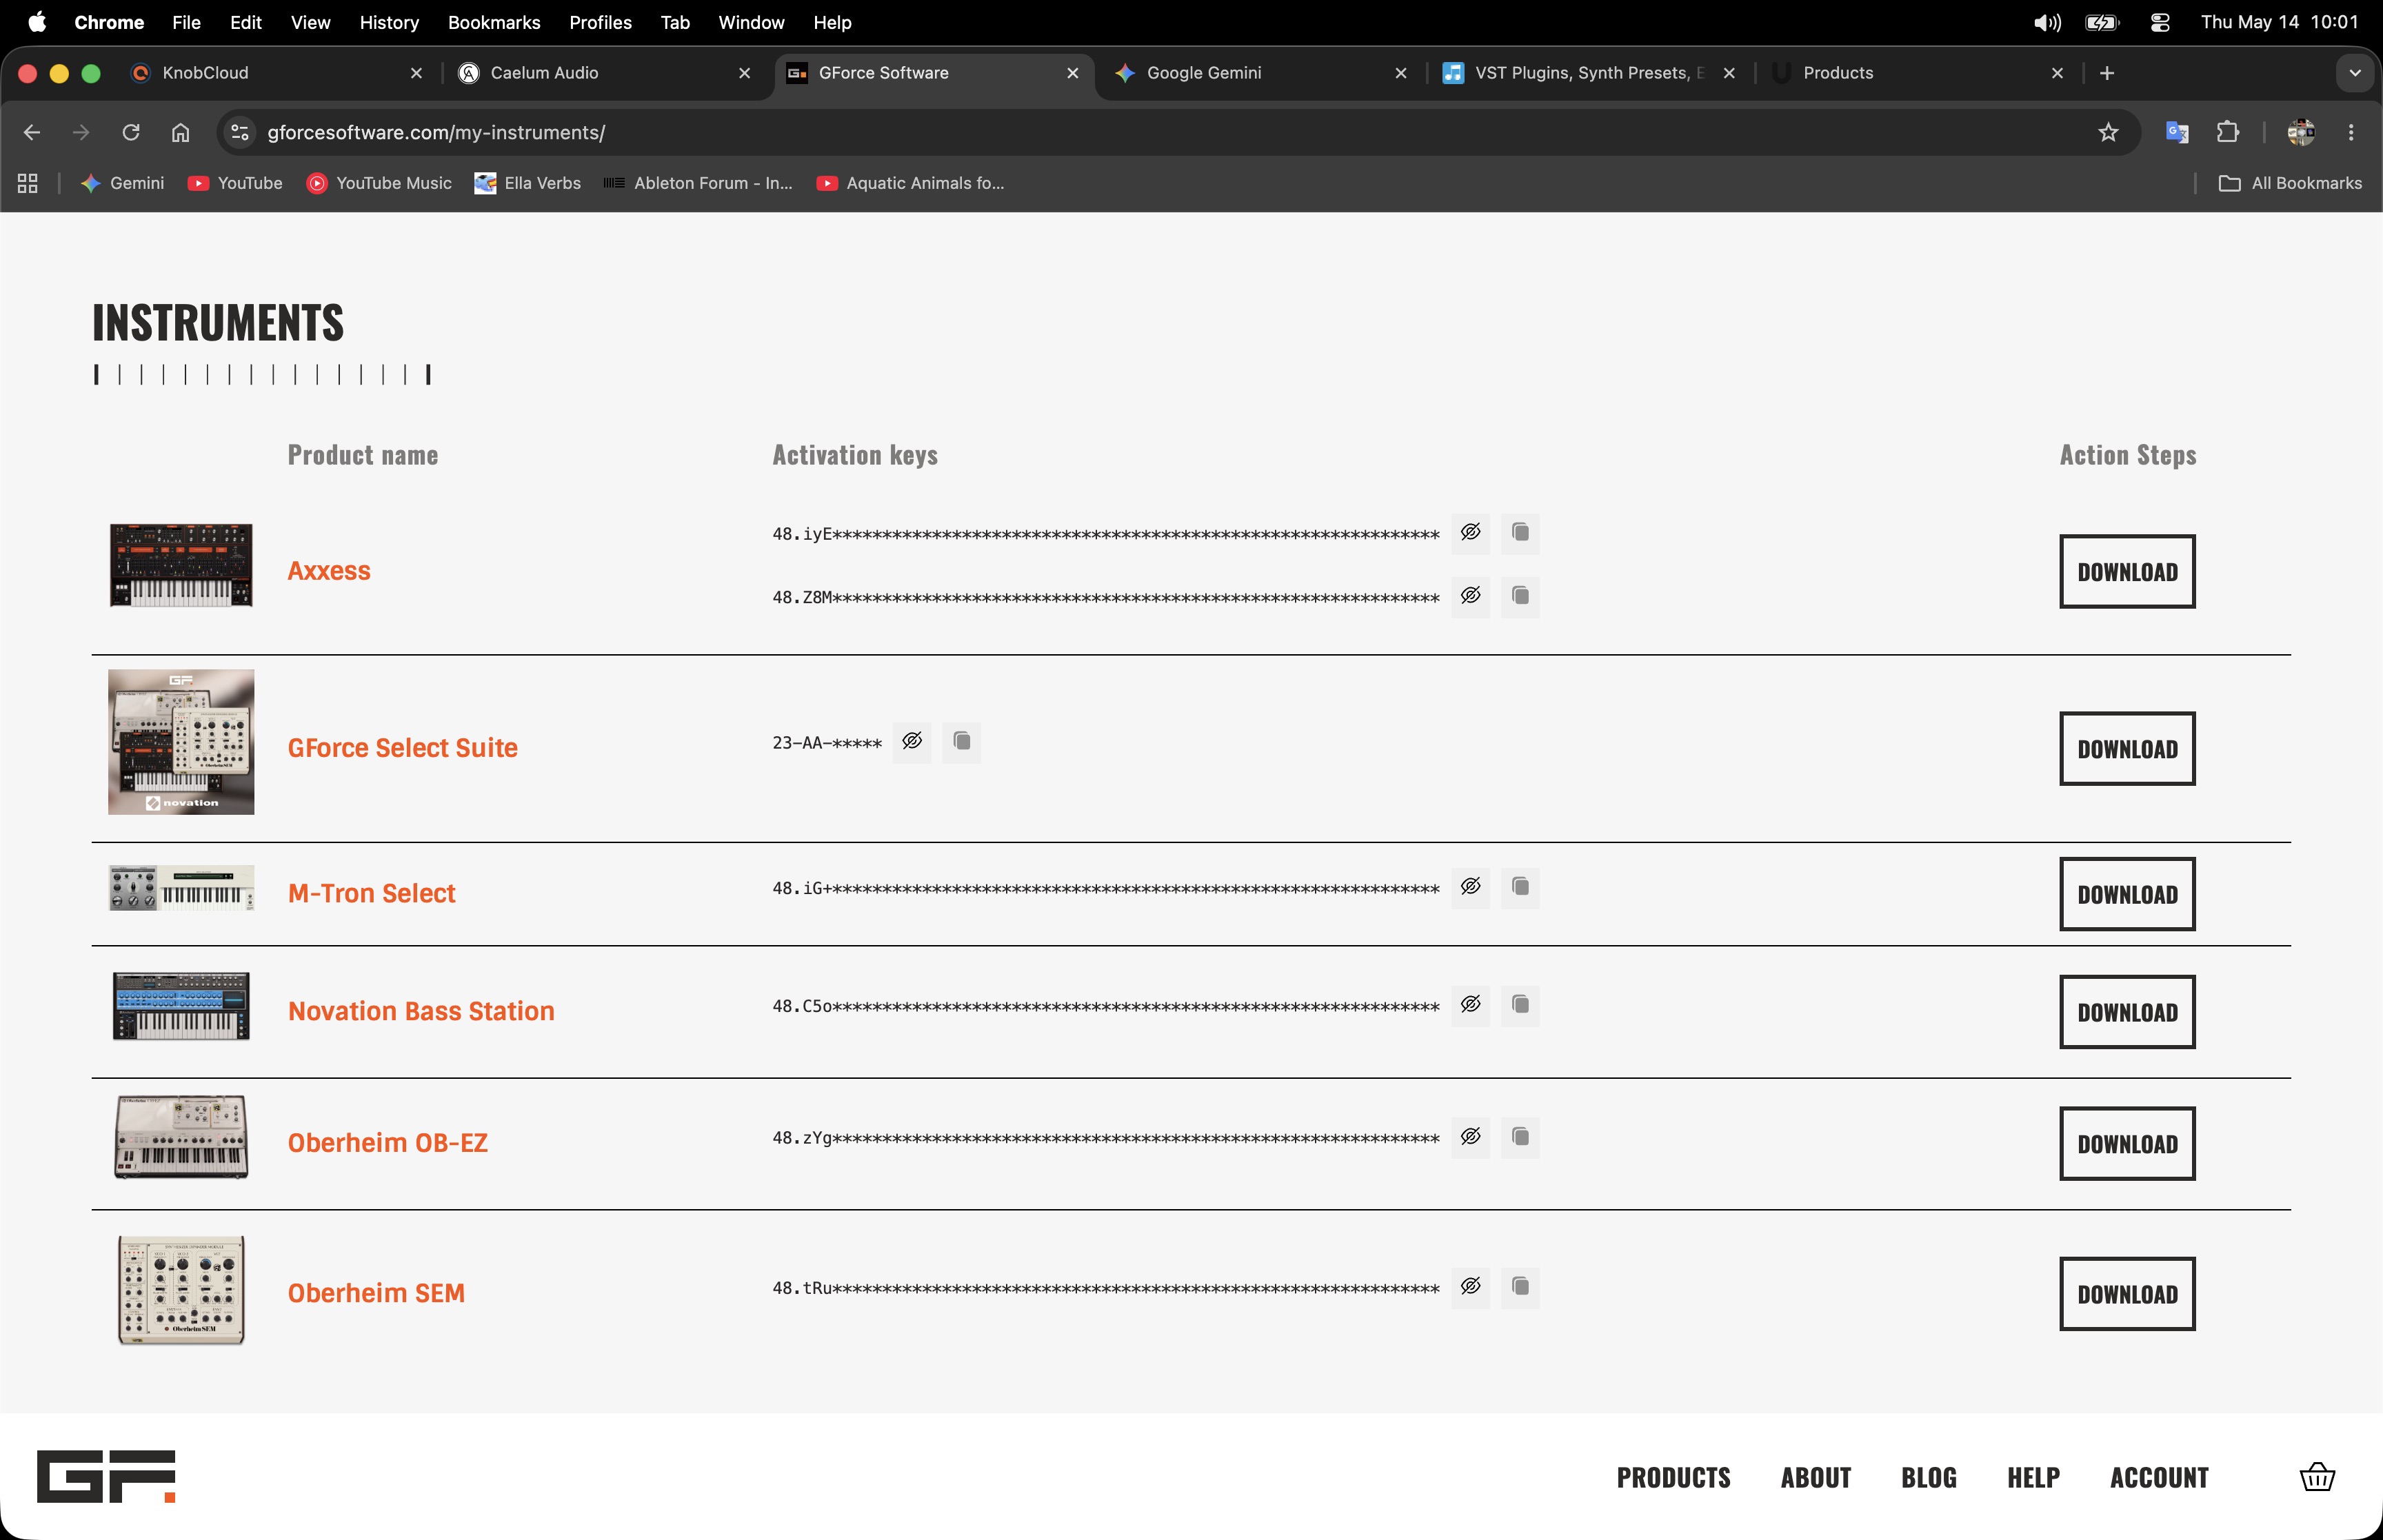Copy the second Axxess activation key
This screenshot has width=2383, height=1540.
(x=1520, y=597)
